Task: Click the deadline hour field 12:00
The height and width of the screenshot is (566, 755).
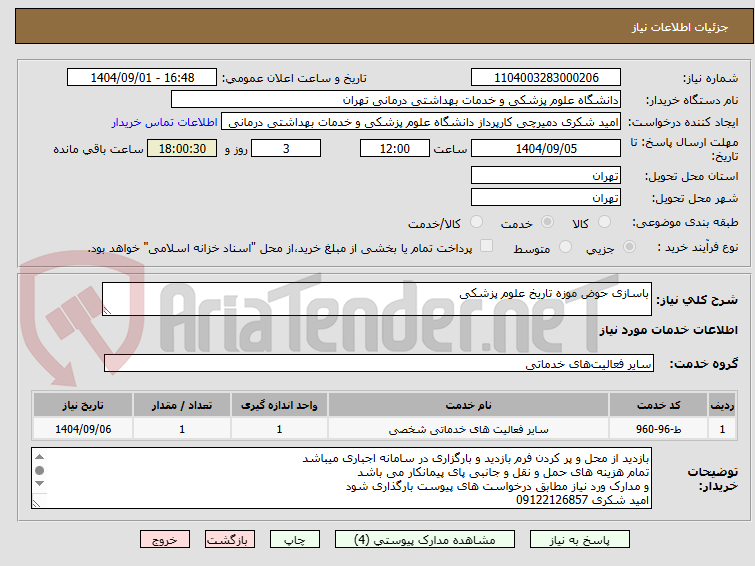Action: (x=395, y=148)
